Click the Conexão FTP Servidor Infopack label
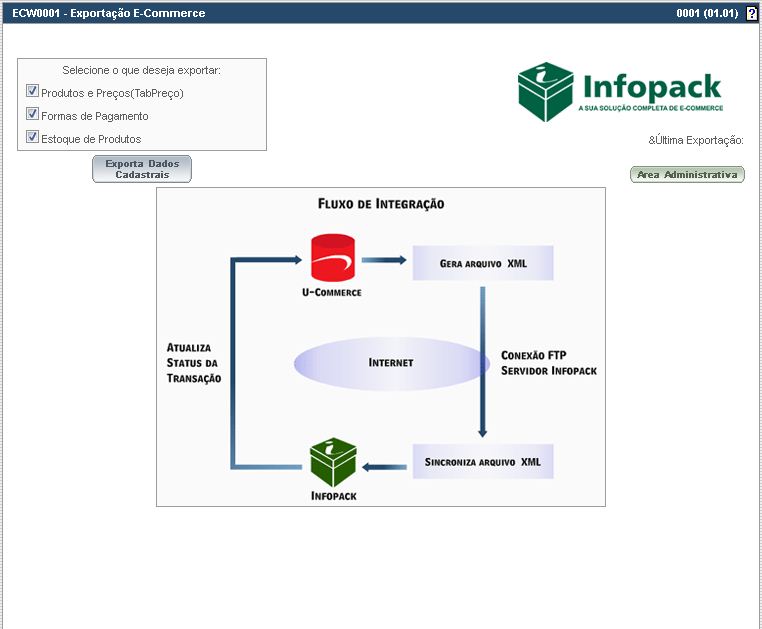 (548, 363)
